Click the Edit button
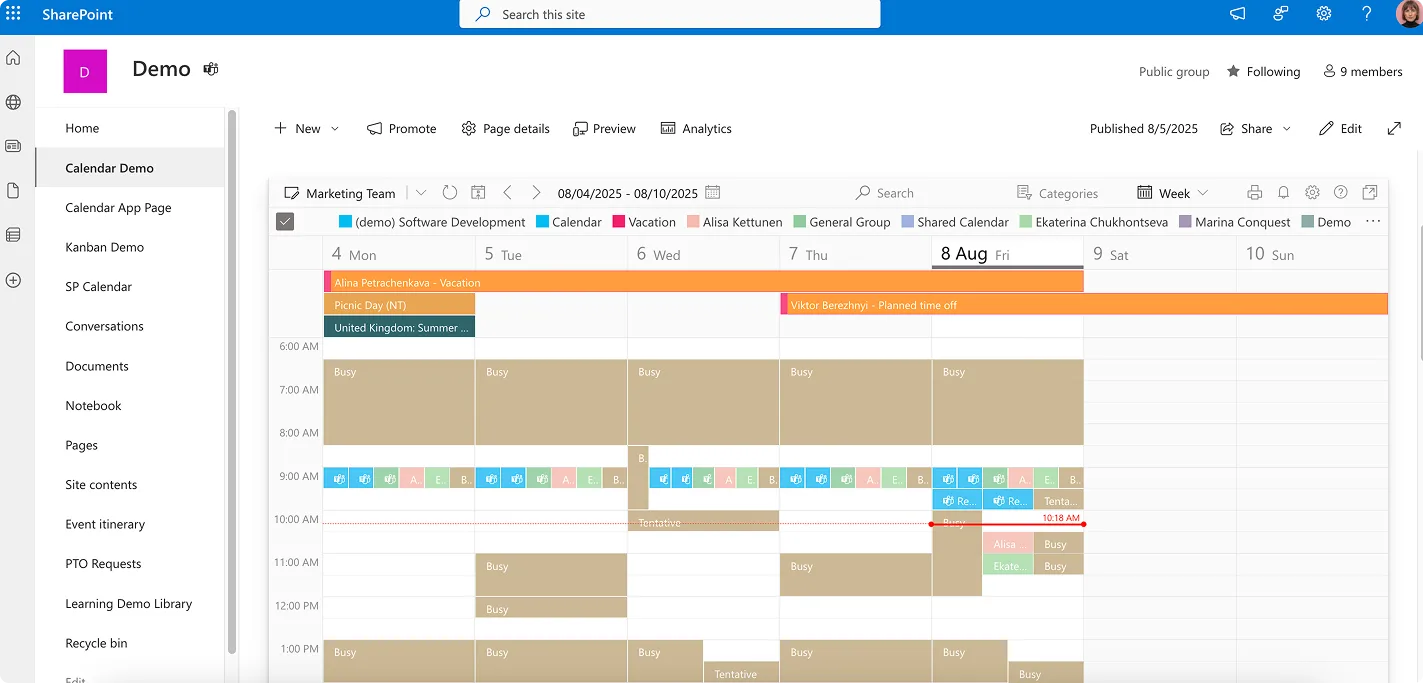 tap(1340, 128)
